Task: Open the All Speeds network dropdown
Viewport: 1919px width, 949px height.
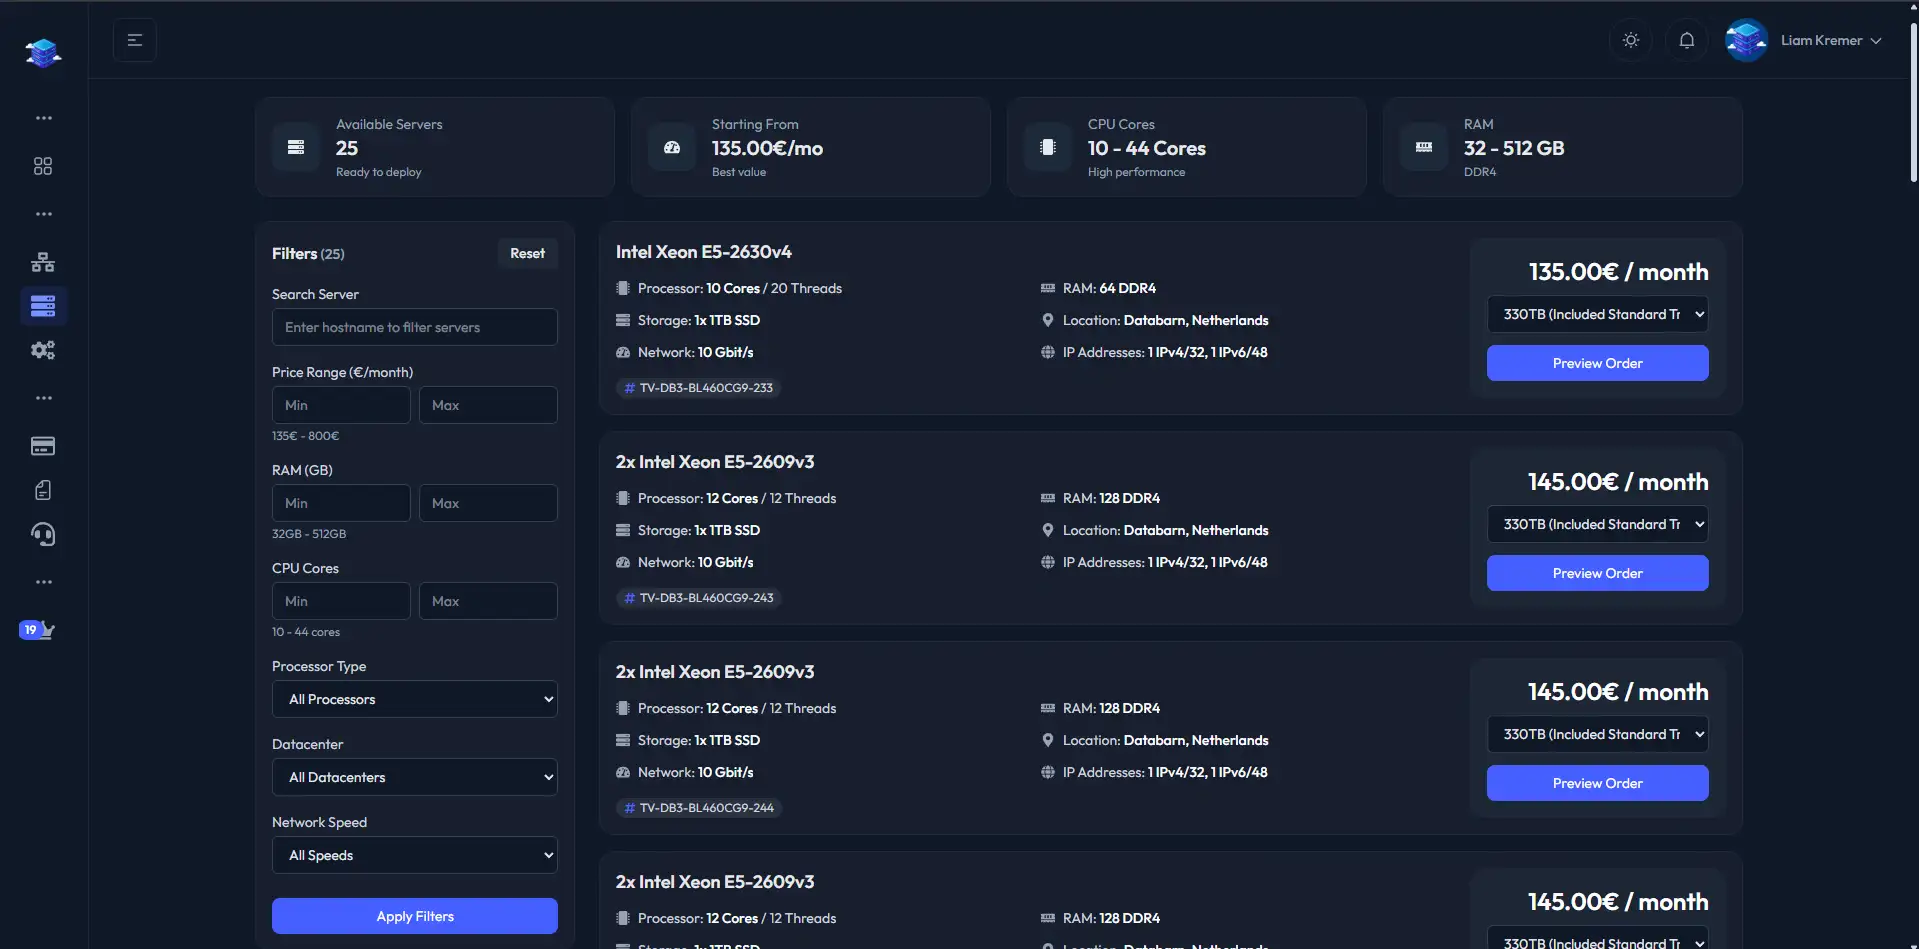Action: coord(414,854)
